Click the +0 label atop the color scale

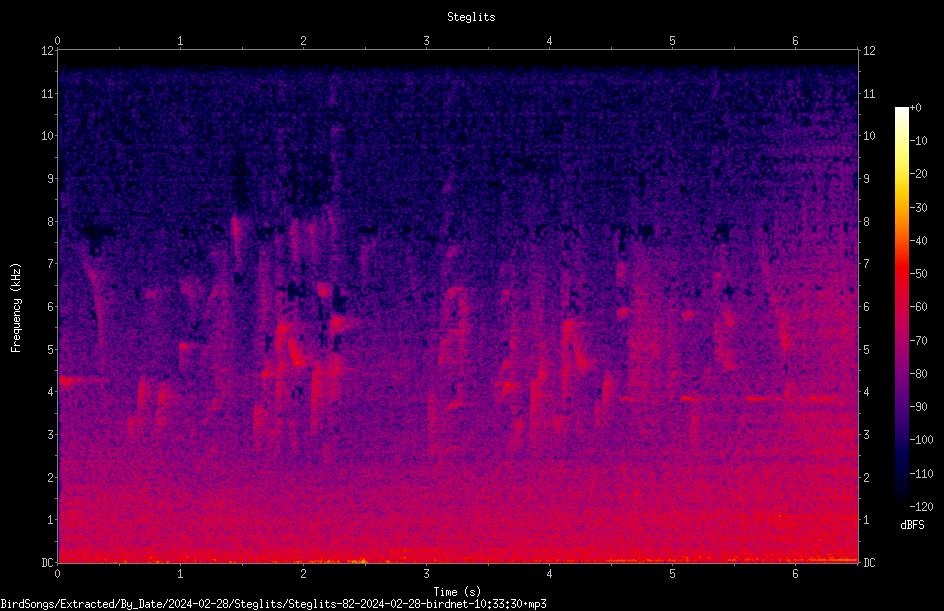coord(916,108)
